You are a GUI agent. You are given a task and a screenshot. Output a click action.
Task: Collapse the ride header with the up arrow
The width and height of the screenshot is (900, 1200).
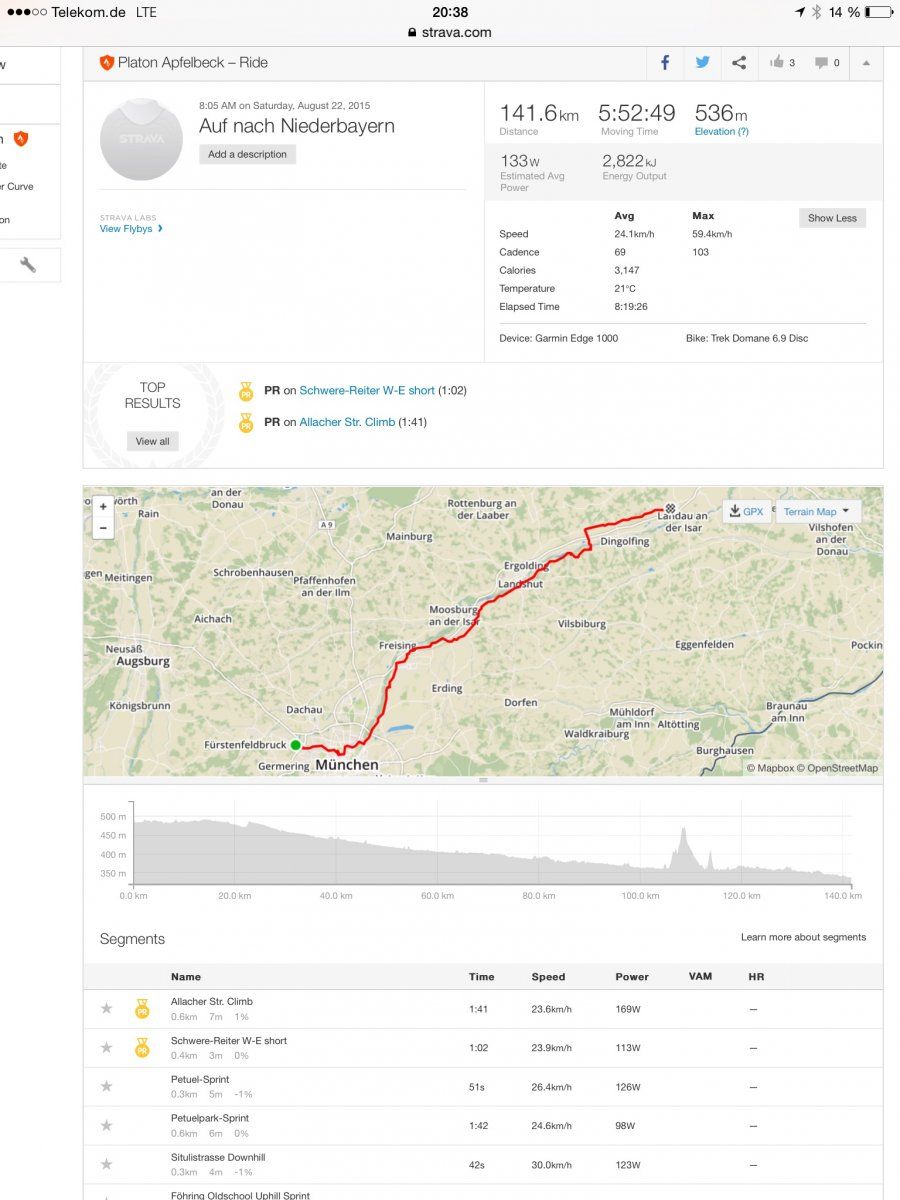click(866, 62)
